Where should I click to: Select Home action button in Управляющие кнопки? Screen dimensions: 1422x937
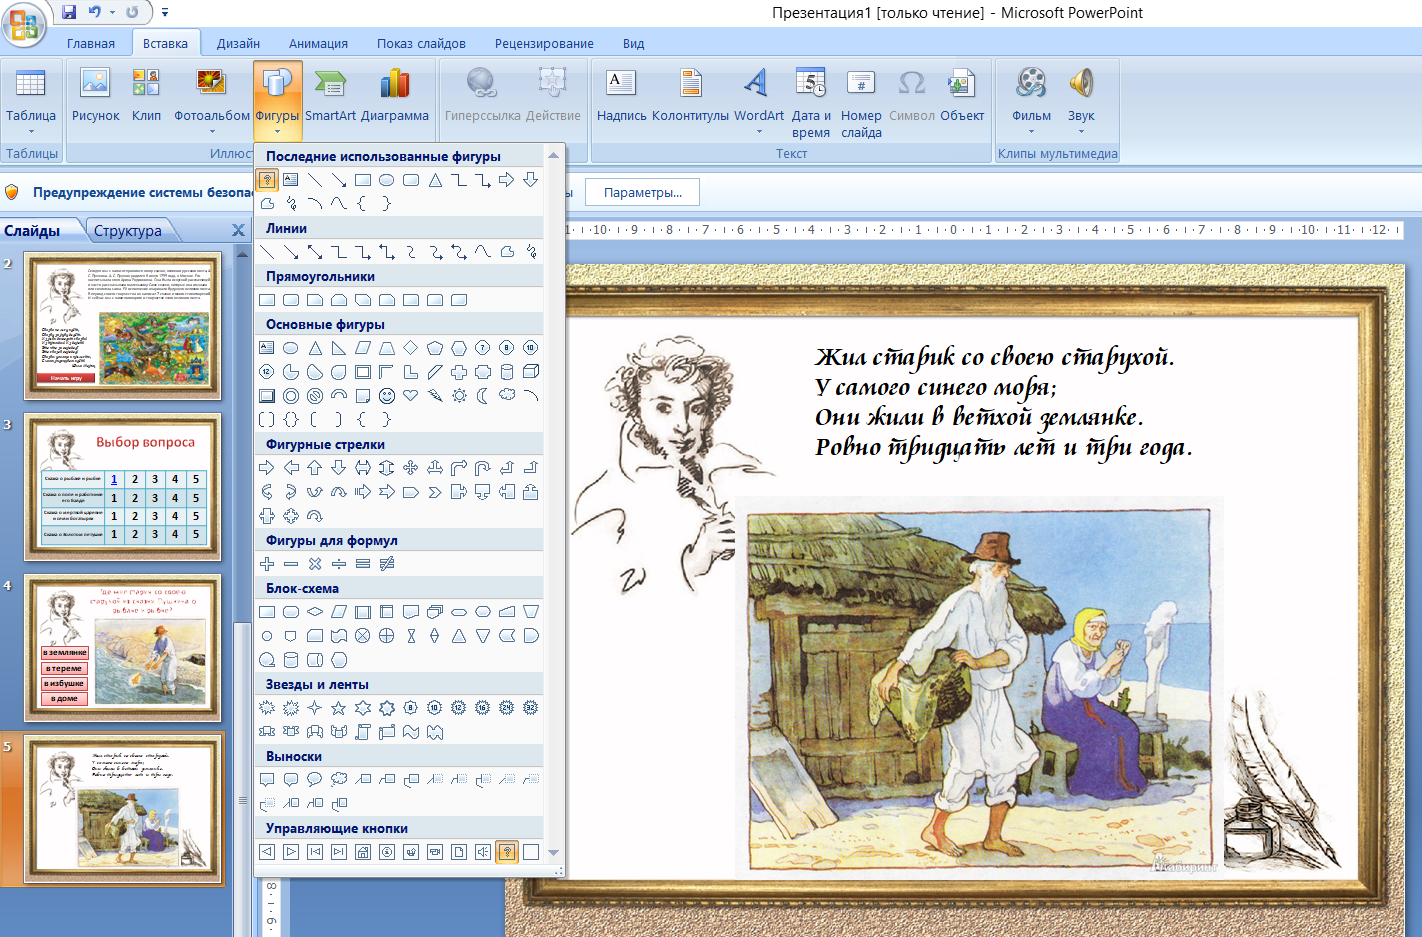point(363,852)
